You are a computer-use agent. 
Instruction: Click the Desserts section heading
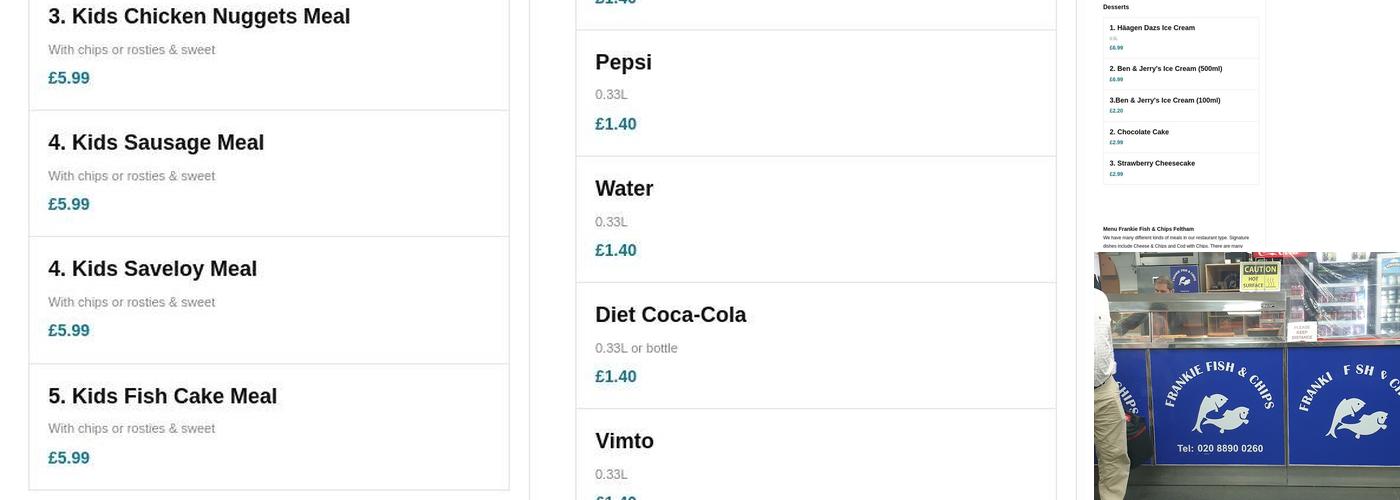pos(1116,7)
